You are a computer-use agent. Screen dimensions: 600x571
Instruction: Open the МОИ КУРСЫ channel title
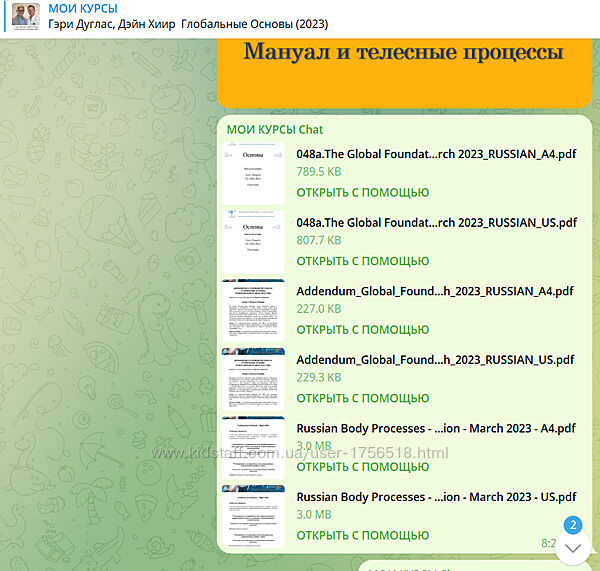pos(84,9)
